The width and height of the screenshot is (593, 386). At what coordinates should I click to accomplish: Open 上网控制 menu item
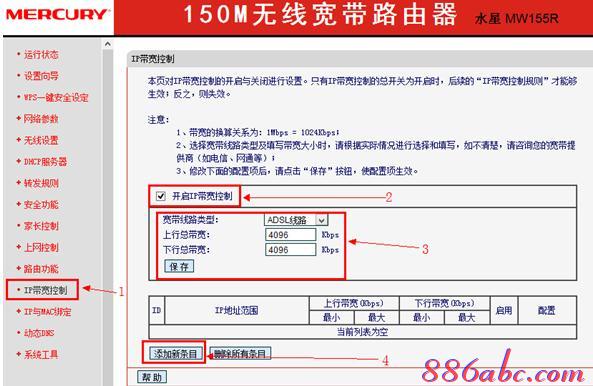[x=41, y=247]
